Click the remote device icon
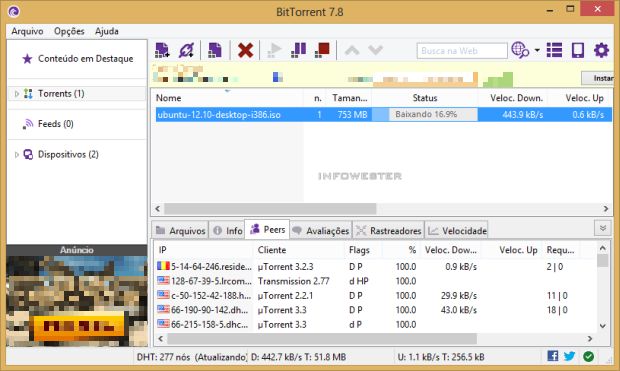 pyautogui.click(x=578, y=50)
